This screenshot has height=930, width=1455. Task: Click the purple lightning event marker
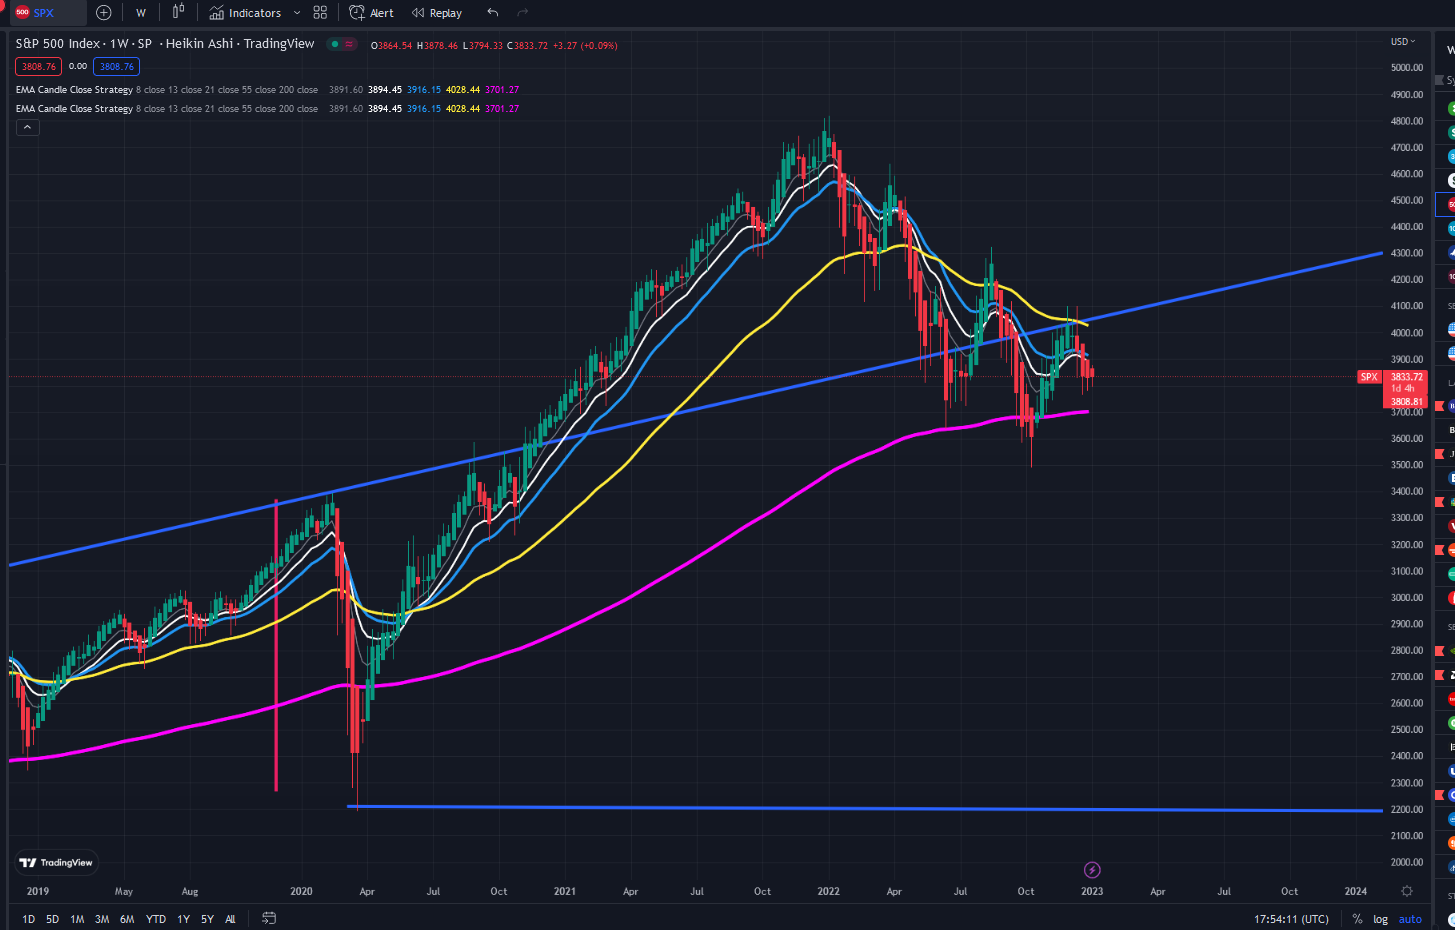pos(1092,870)
